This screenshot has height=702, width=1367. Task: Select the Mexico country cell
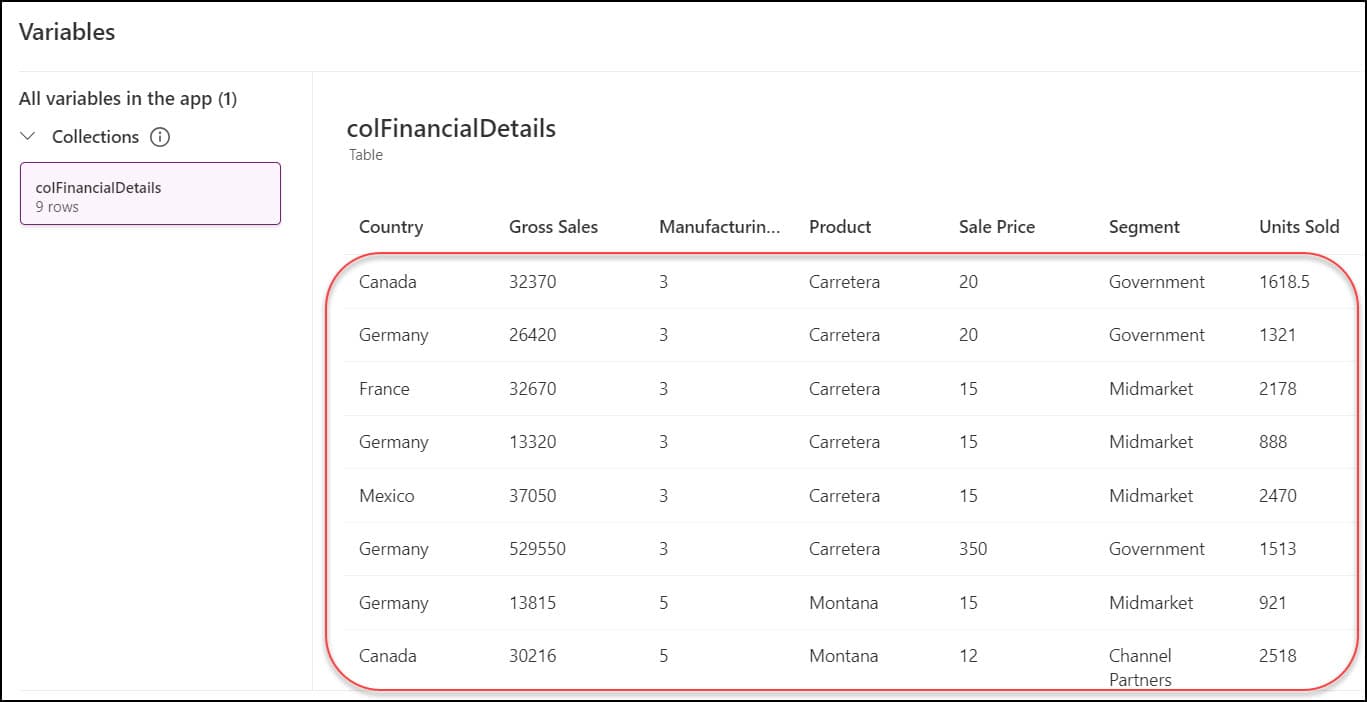[x=387, y=496]
